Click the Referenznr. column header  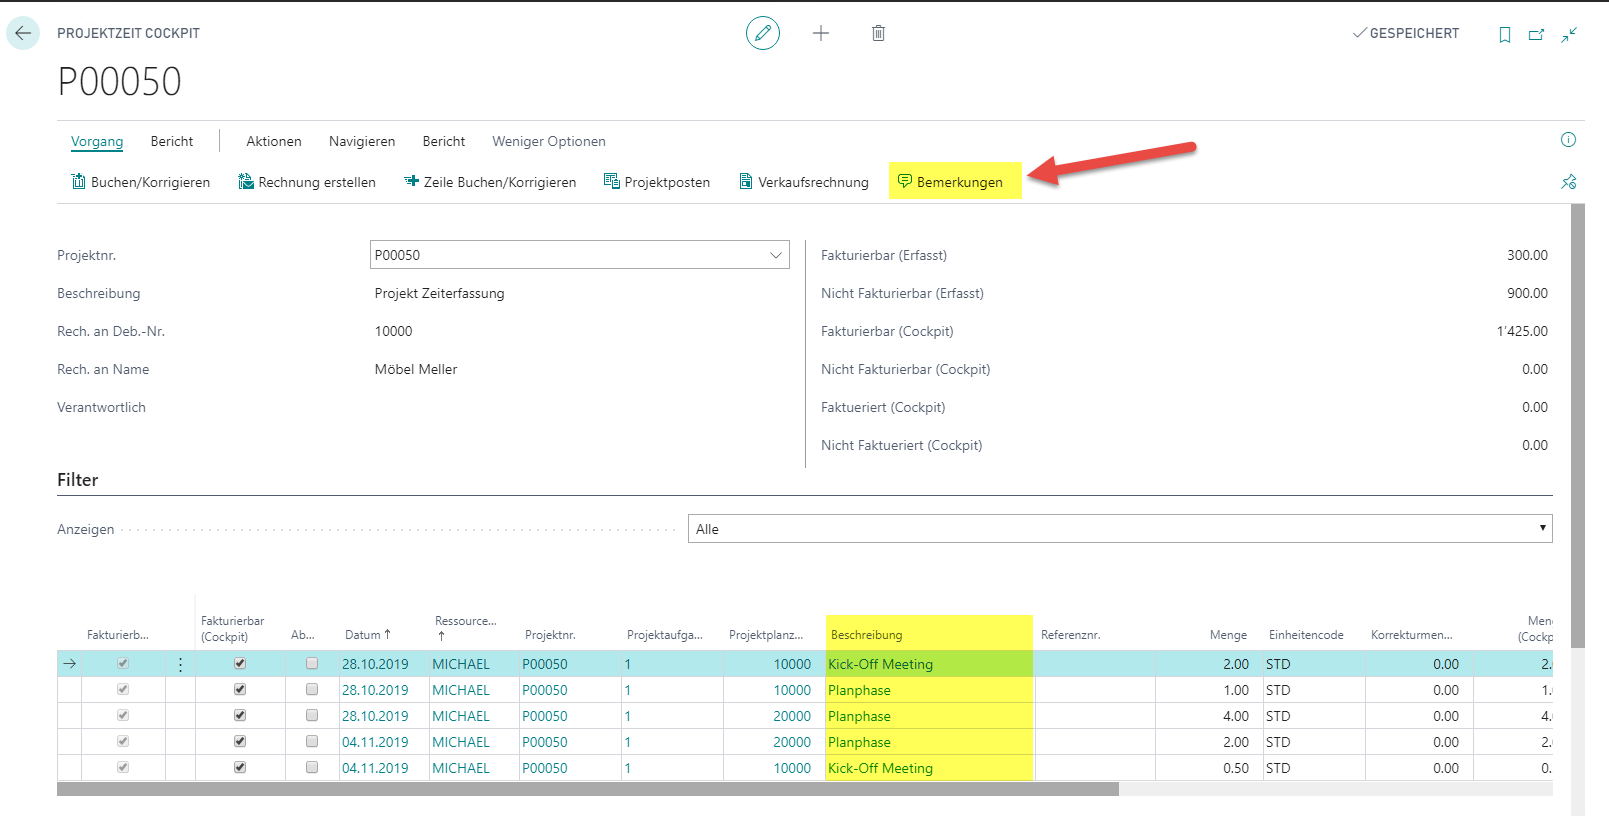pos(1071,635)
